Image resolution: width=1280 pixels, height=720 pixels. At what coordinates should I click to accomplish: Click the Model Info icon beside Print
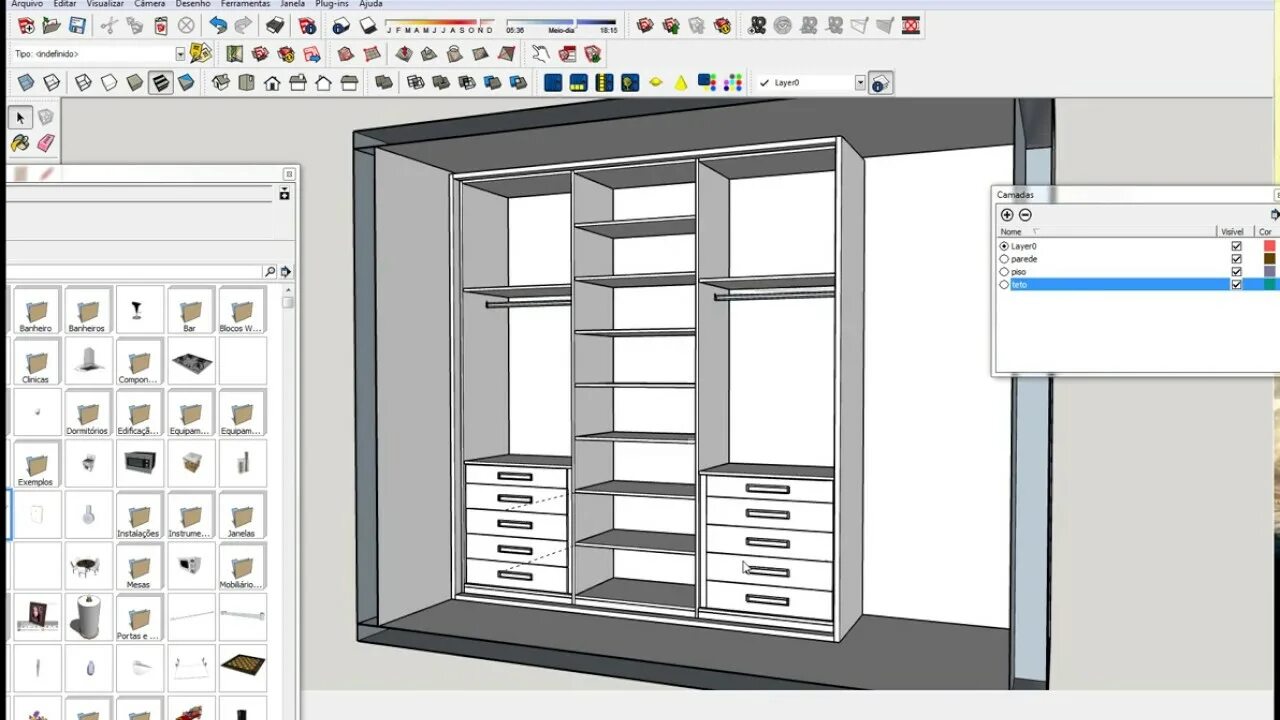[x=307, y=26]
